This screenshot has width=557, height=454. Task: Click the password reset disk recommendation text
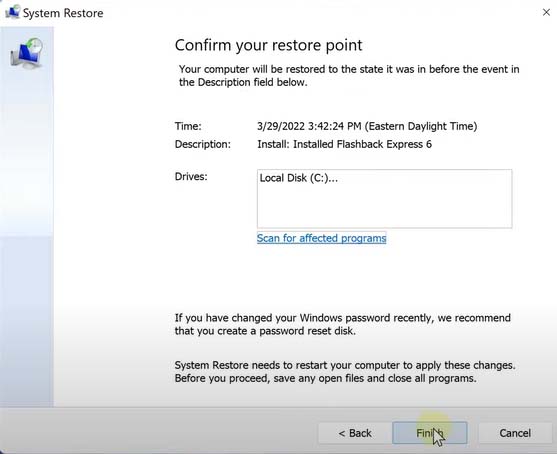[x=342, y=324]
